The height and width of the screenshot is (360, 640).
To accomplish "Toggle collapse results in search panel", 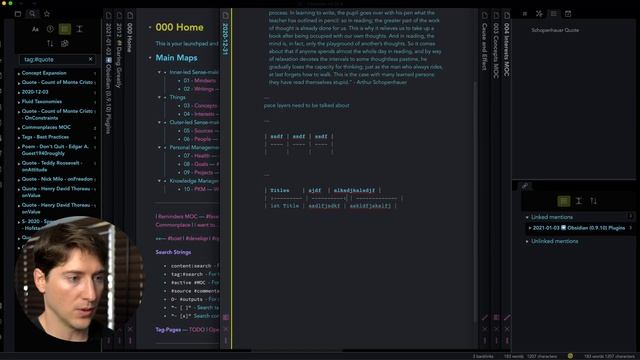I will coord(64,29).
